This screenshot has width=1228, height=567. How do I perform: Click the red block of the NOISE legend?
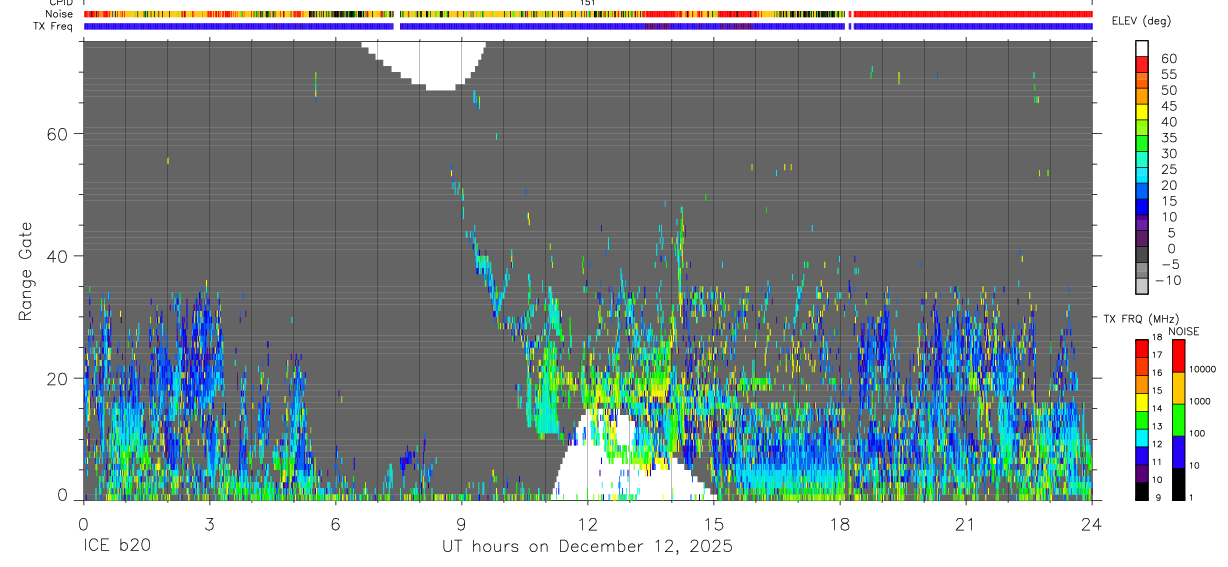click(x=1179, y=357)
